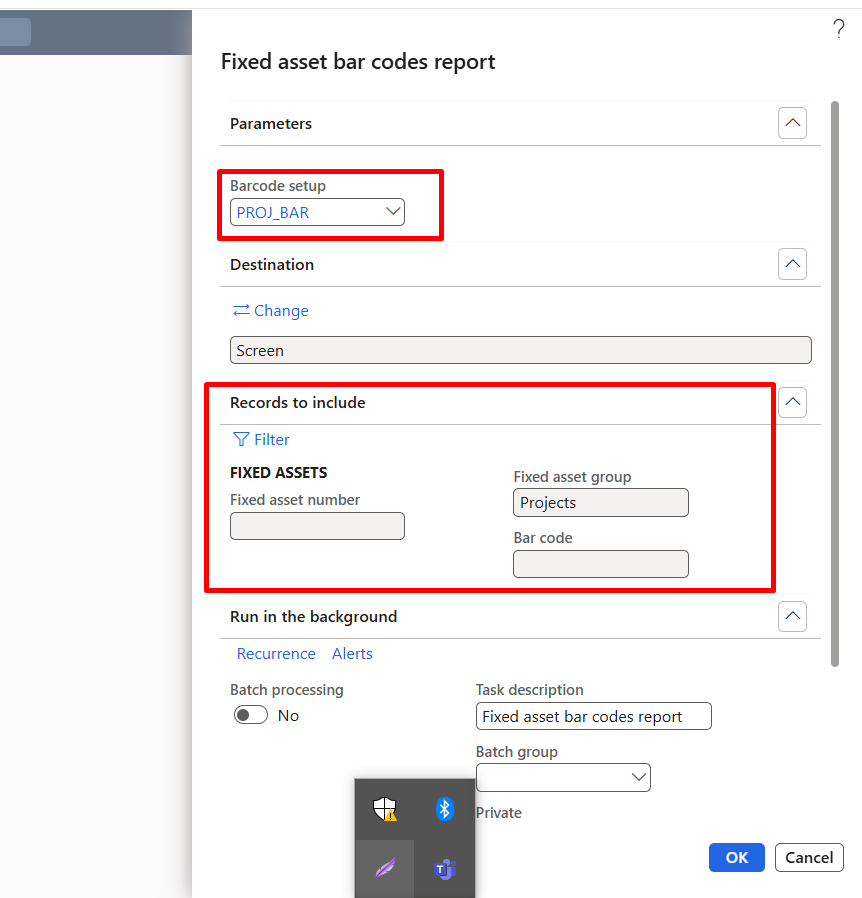Open the purple feather tray app
Image resolution: width=862 pixels, height=898 pixels.
pyautogui.click(x=385, y=868)
